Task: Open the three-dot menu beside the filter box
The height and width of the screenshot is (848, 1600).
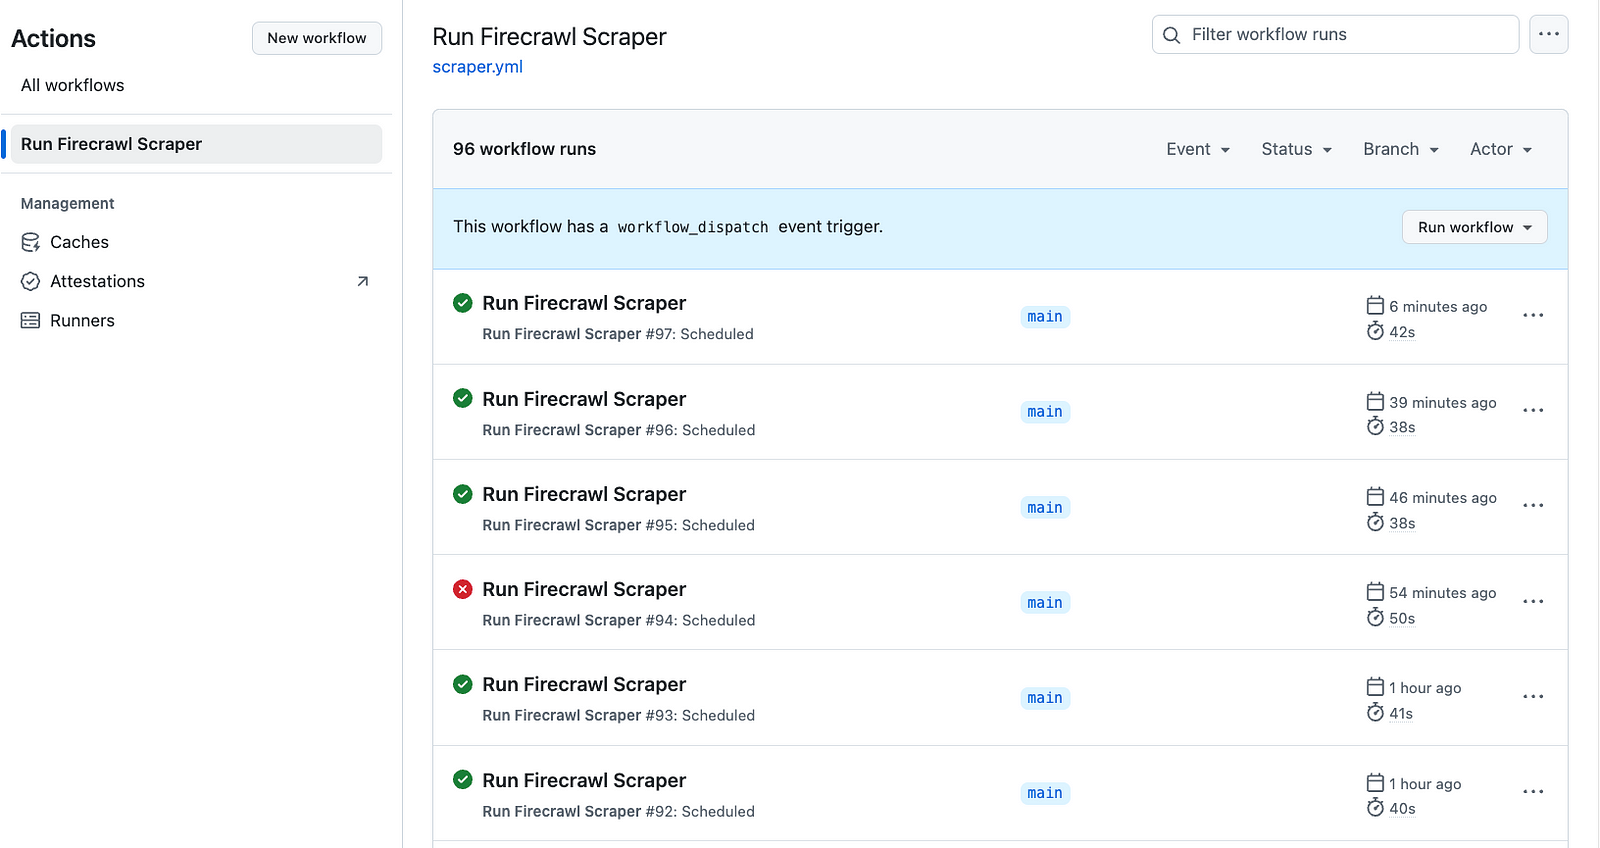Action: tap(1548, 34)
